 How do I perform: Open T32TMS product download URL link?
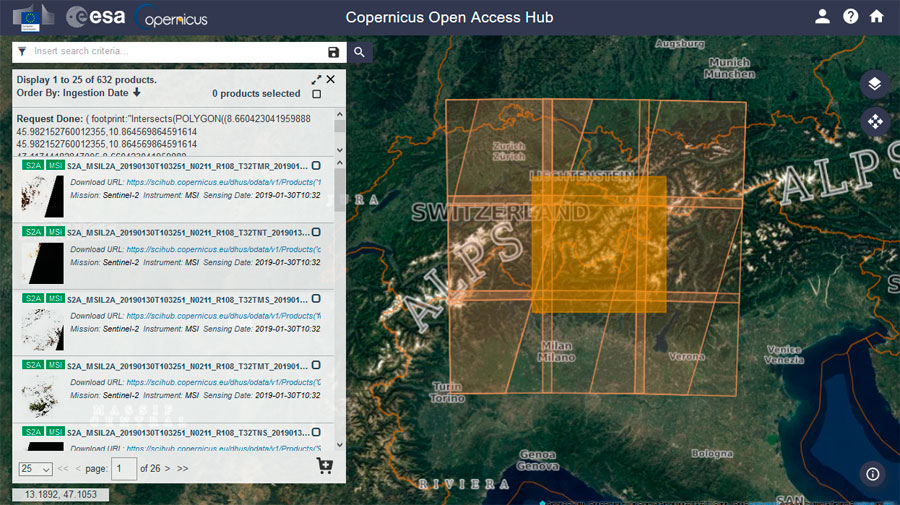[224, 316]
